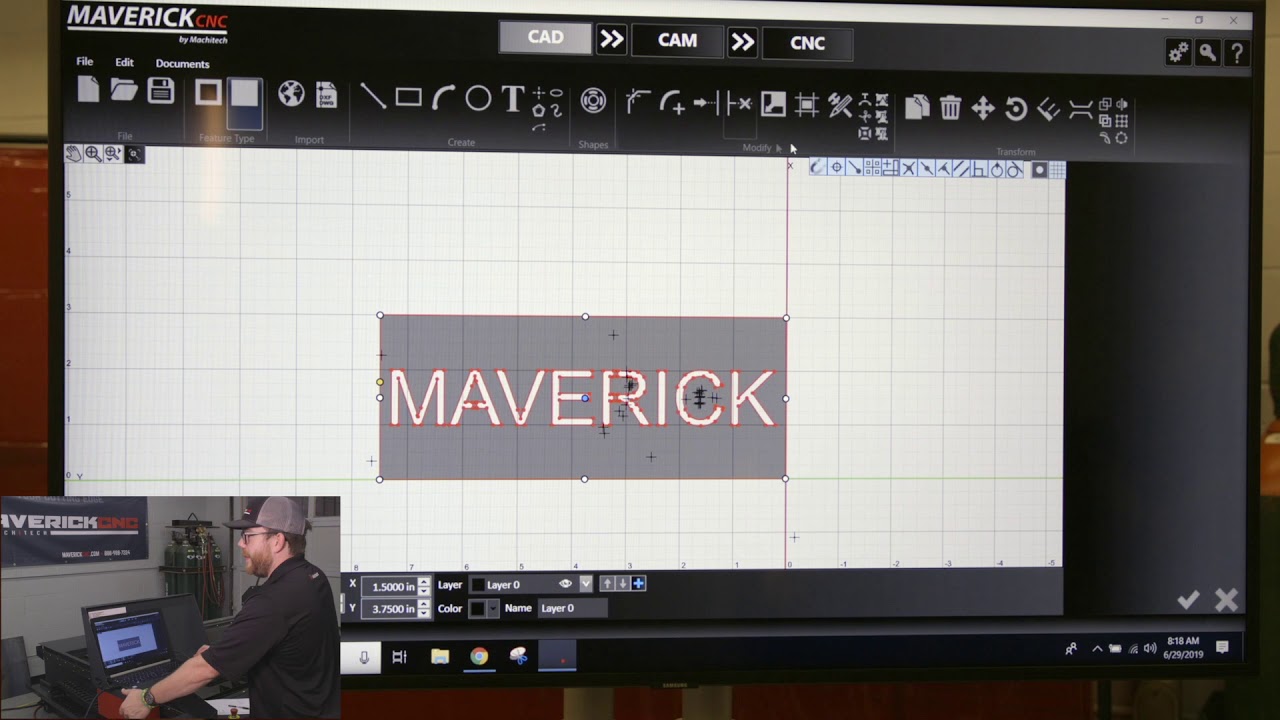The width and height of the screenshot is (1280, 720).
Task: Click the X coordinate input field
Action: tap(388, 587)
